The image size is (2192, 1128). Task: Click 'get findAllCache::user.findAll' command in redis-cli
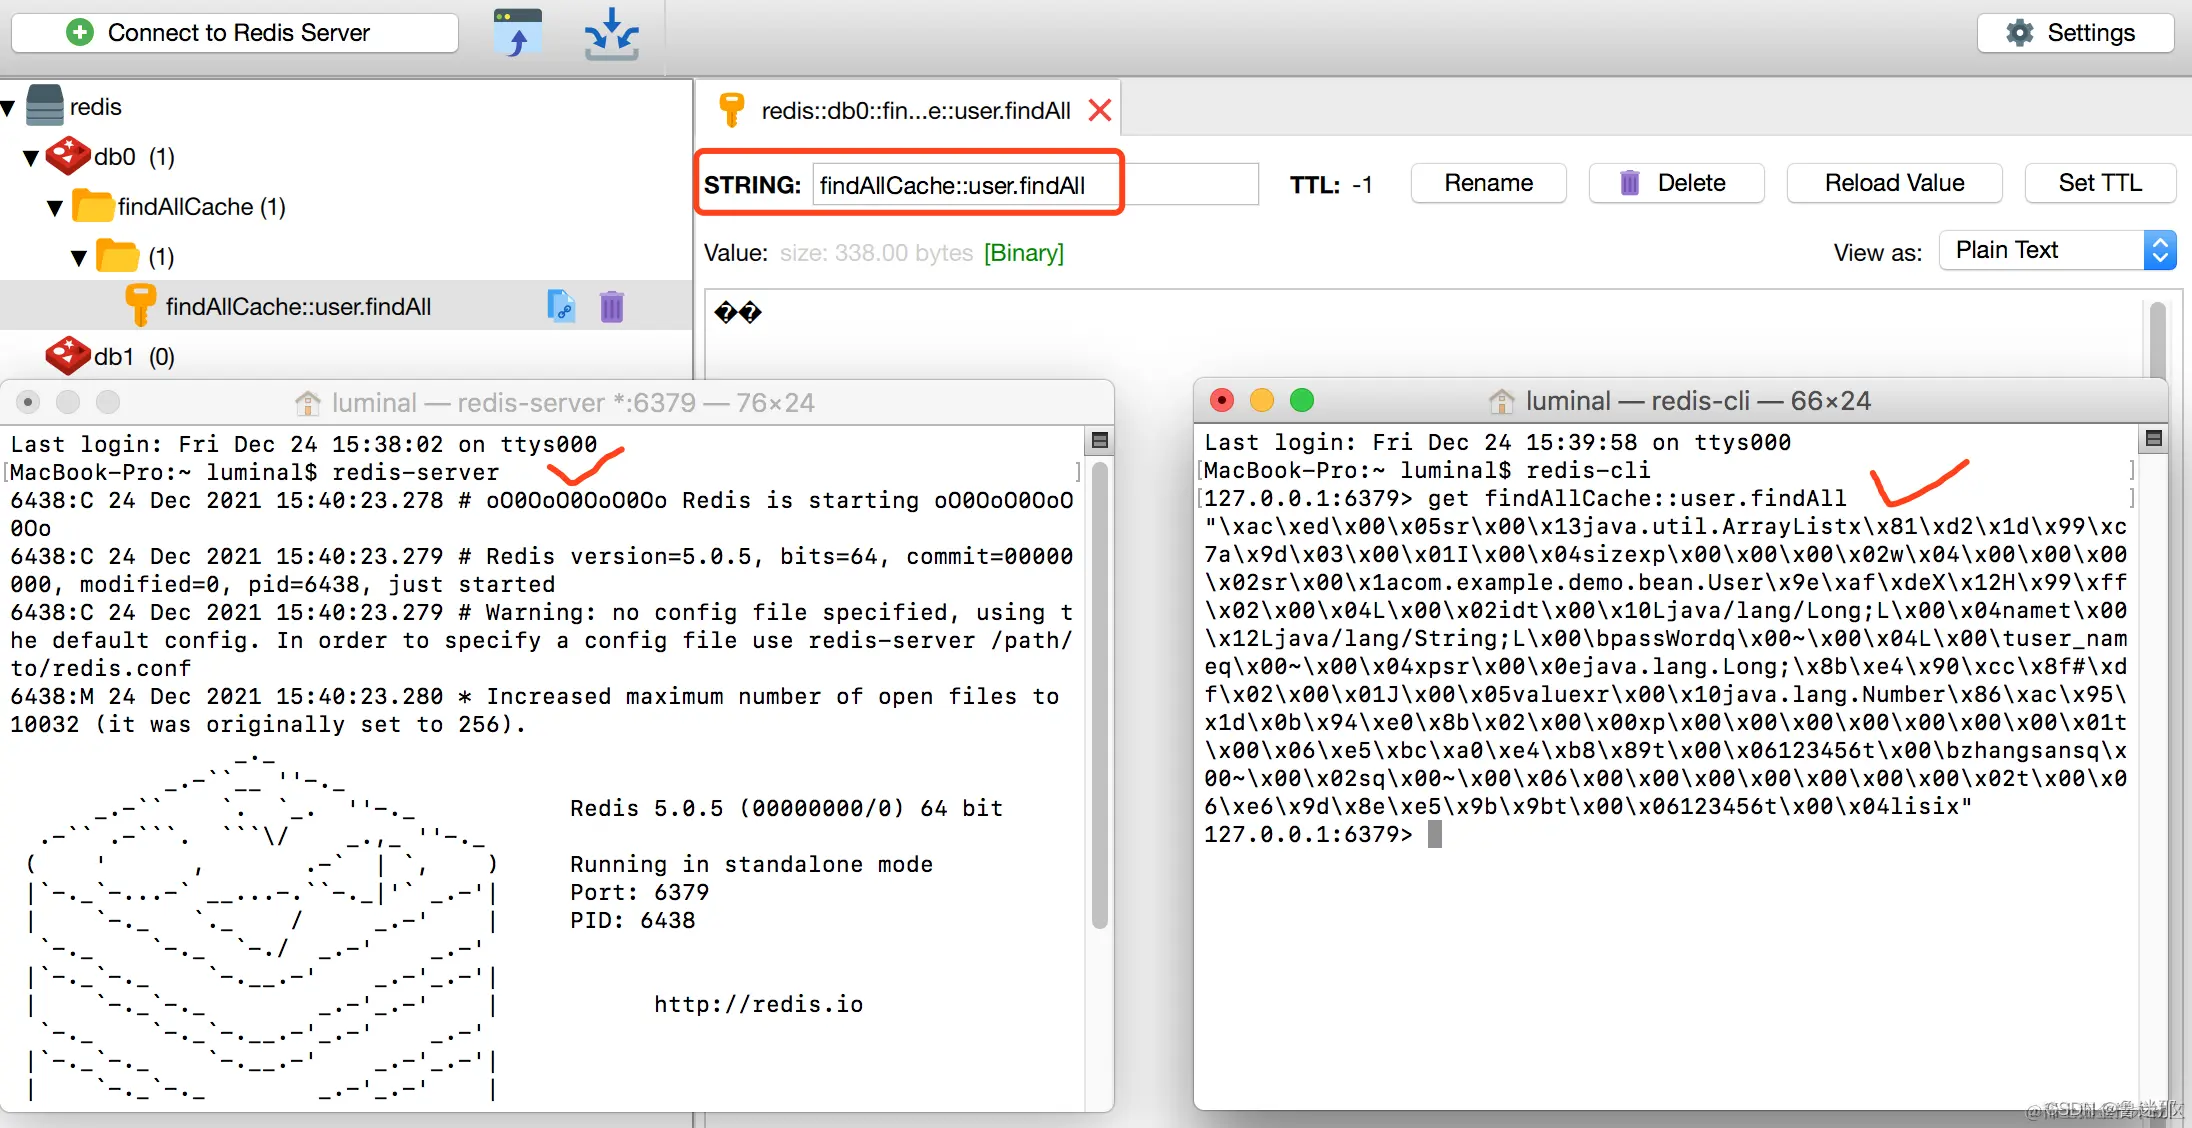point(1636,498)
